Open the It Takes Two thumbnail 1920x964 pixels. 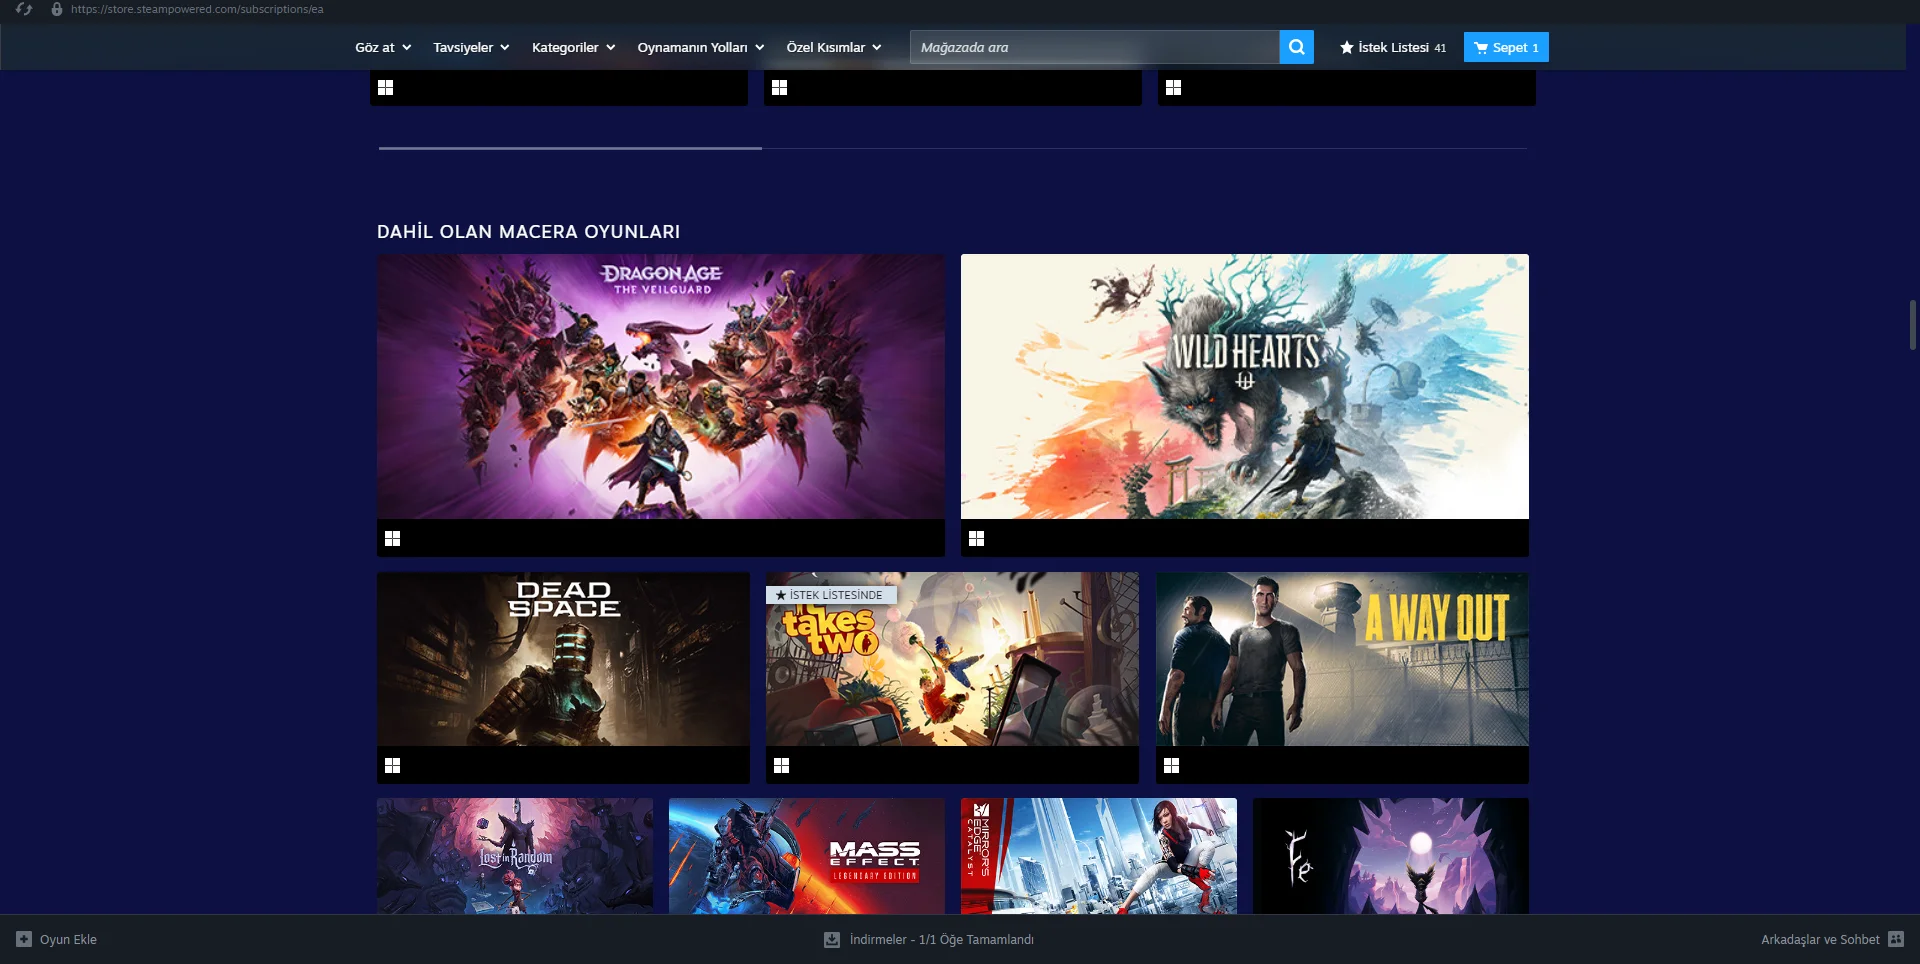(952, 659)
